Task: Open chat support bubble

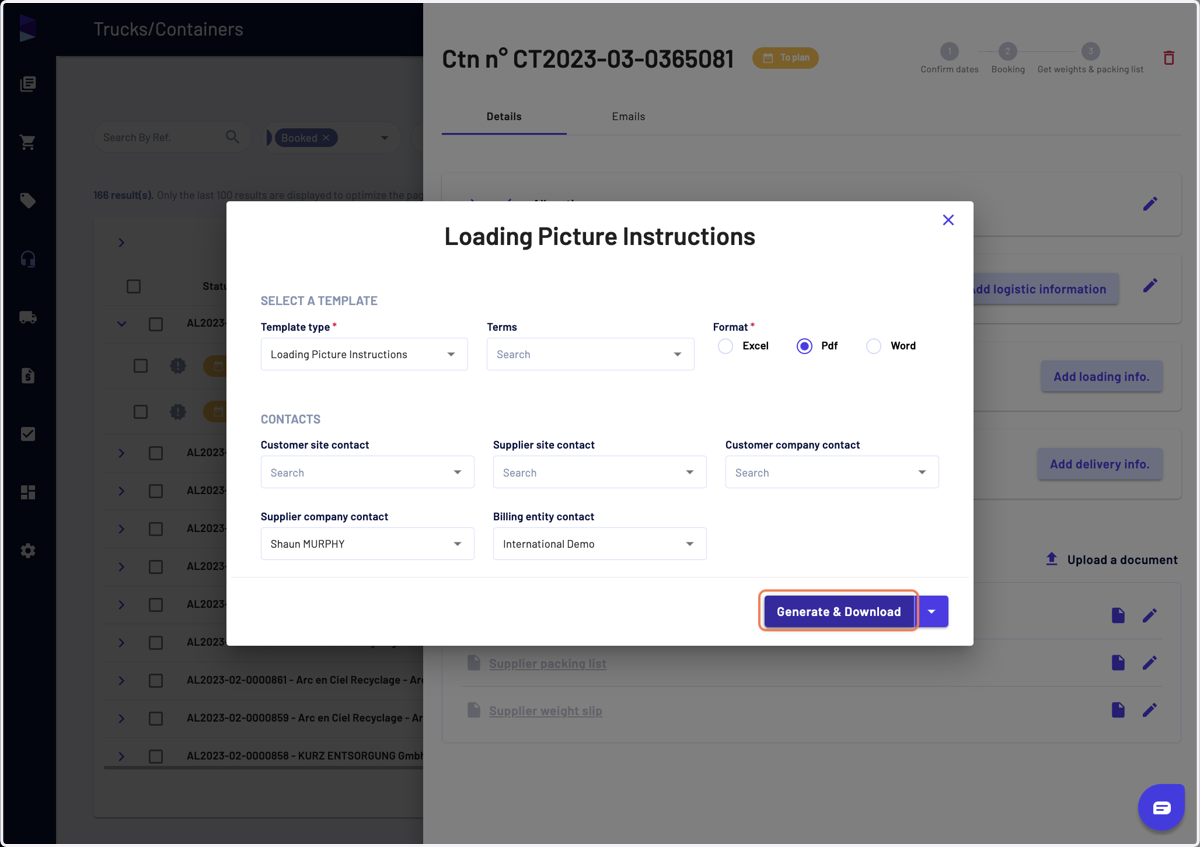Action: click(1161, 808)
